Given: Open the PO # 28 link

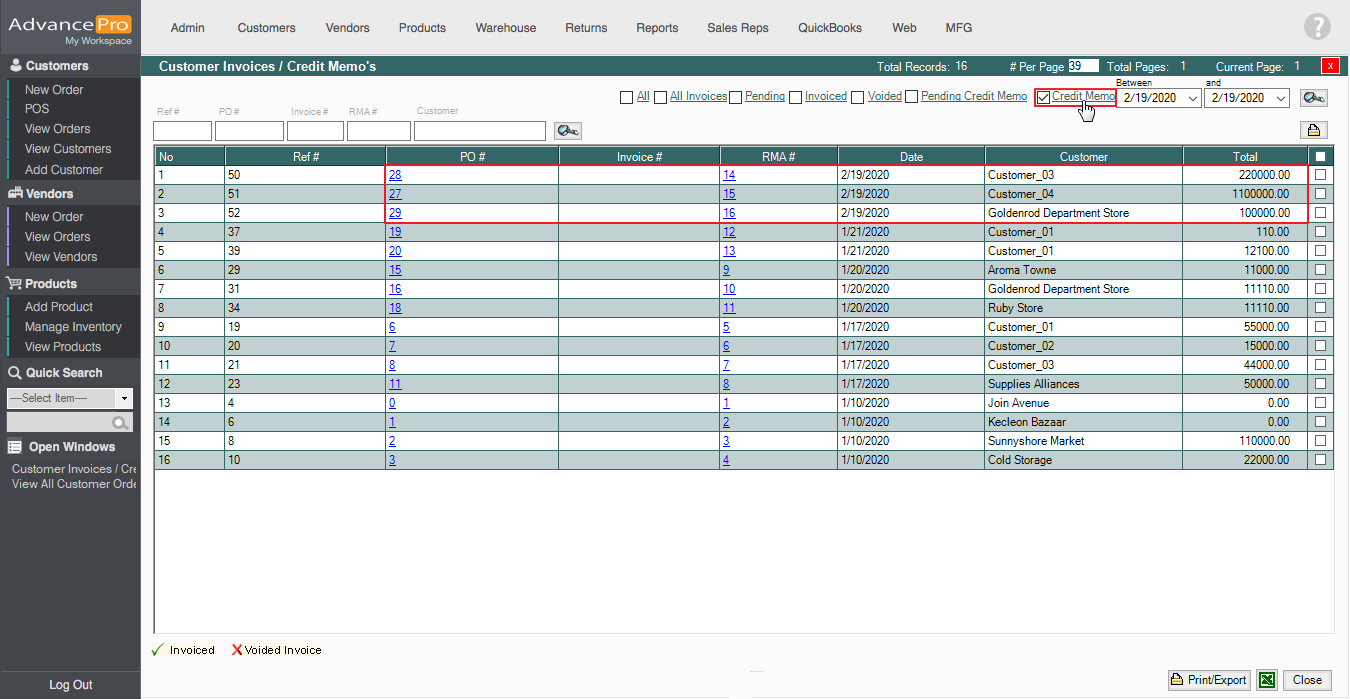Looking at the screenshot, I should tap(394, 175).
